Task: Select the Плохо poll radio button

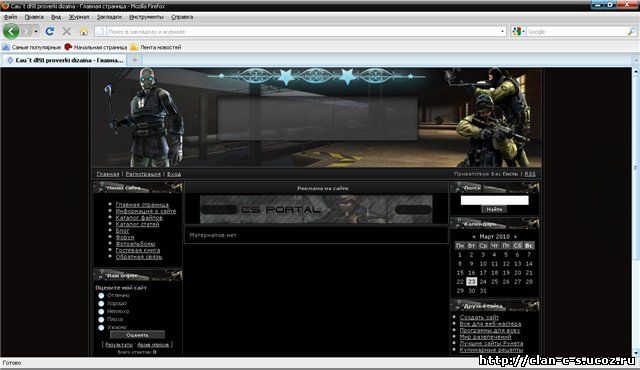Action: point(101,319)
